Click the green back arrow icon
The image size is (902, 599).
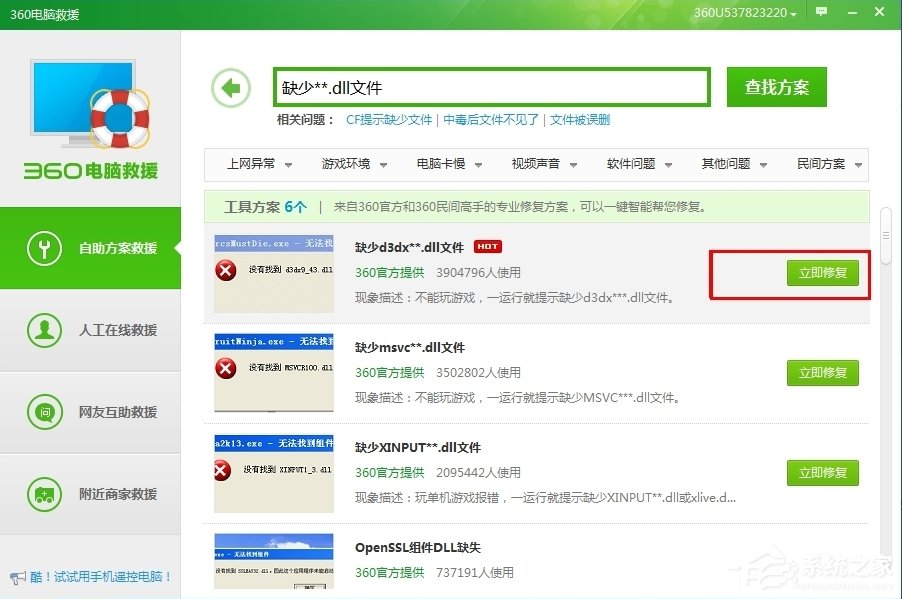231,87
